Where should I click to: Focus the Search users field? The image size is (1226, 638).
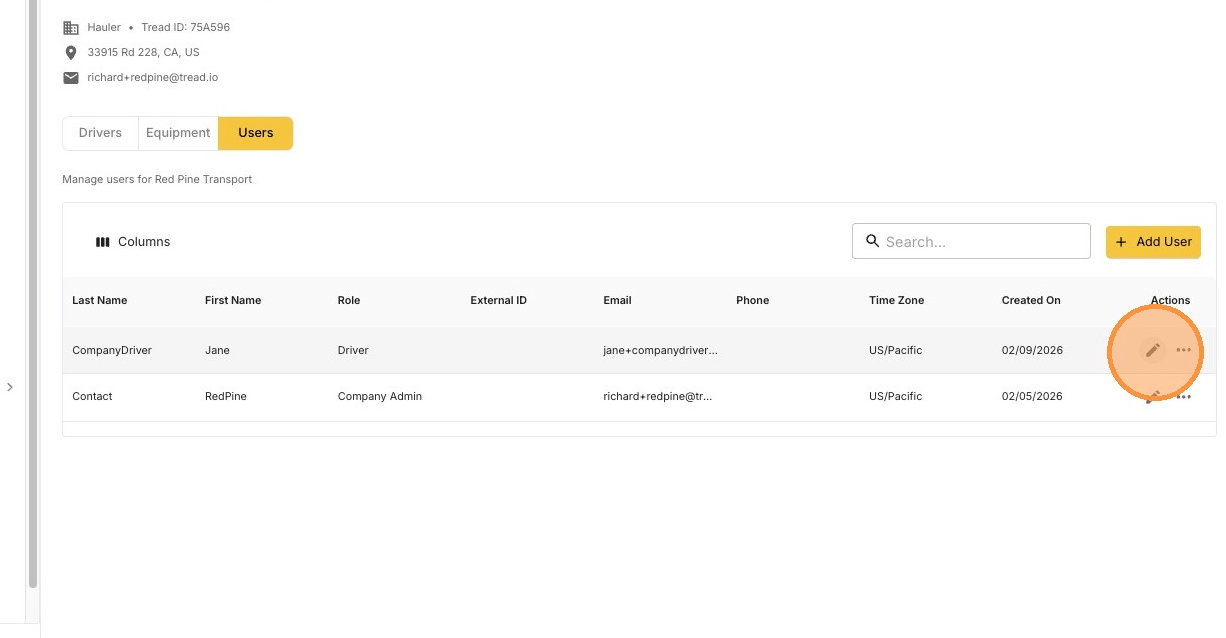971,241
